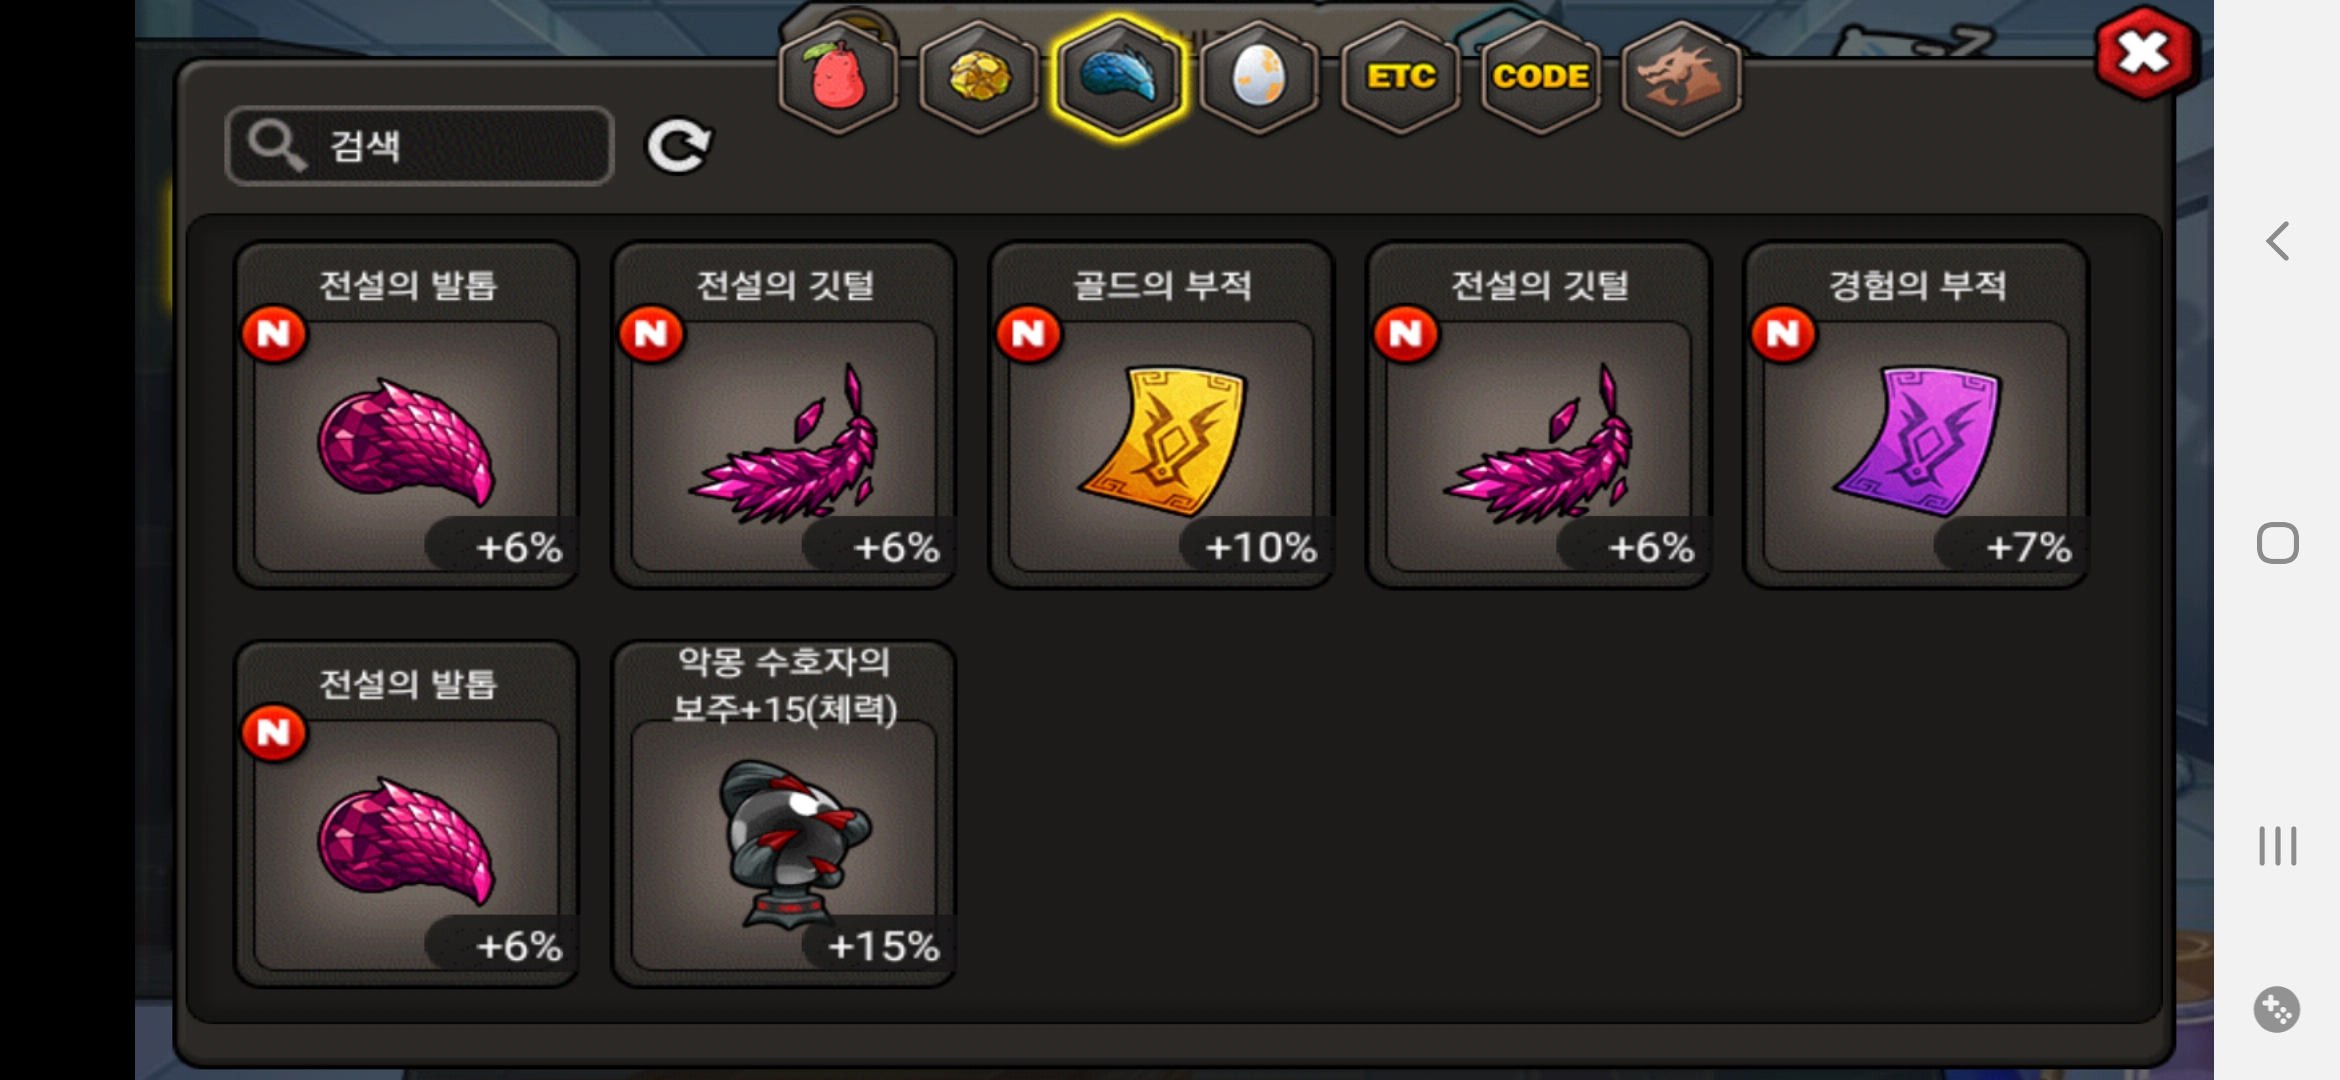Screen dimensions: 2340x1080
Task: Choose the 골드의 부적 gold talisman item
Action: [x=1161, y=415]
